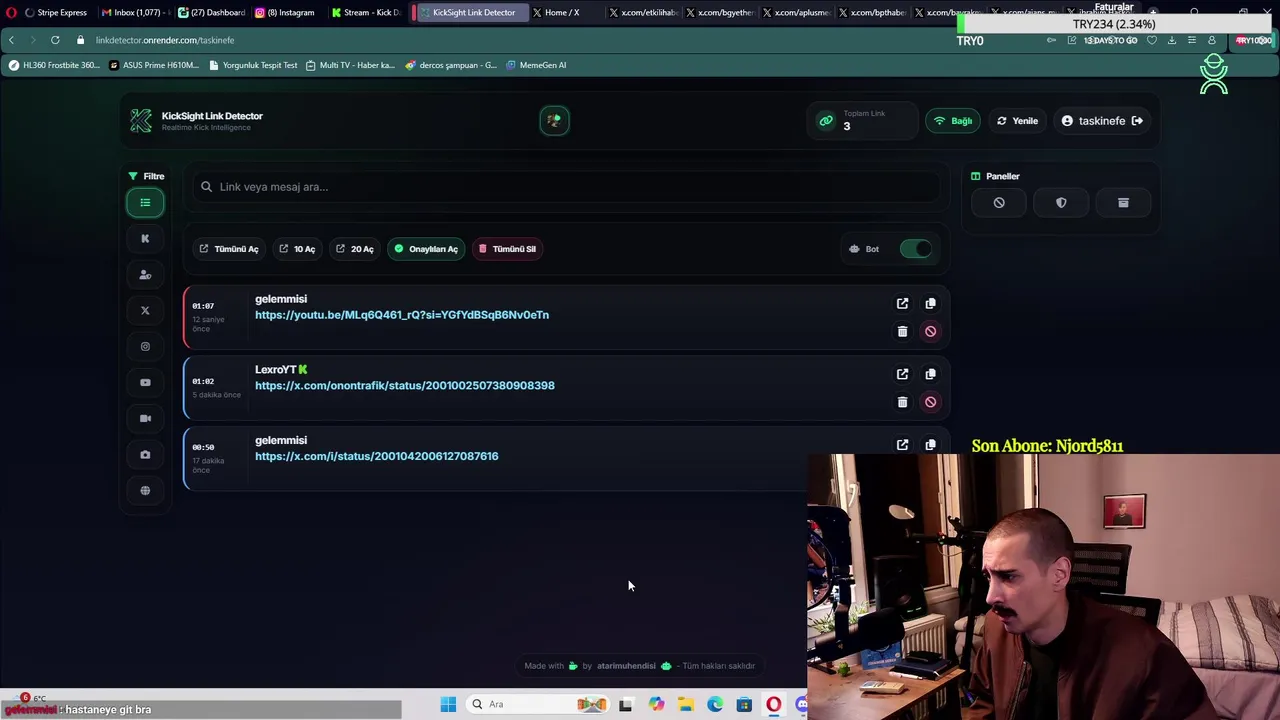Image resolution: width=1280 pixels, height=720 pixels.
Task: Click Tümünü Aç button
Action: [228, 249]
